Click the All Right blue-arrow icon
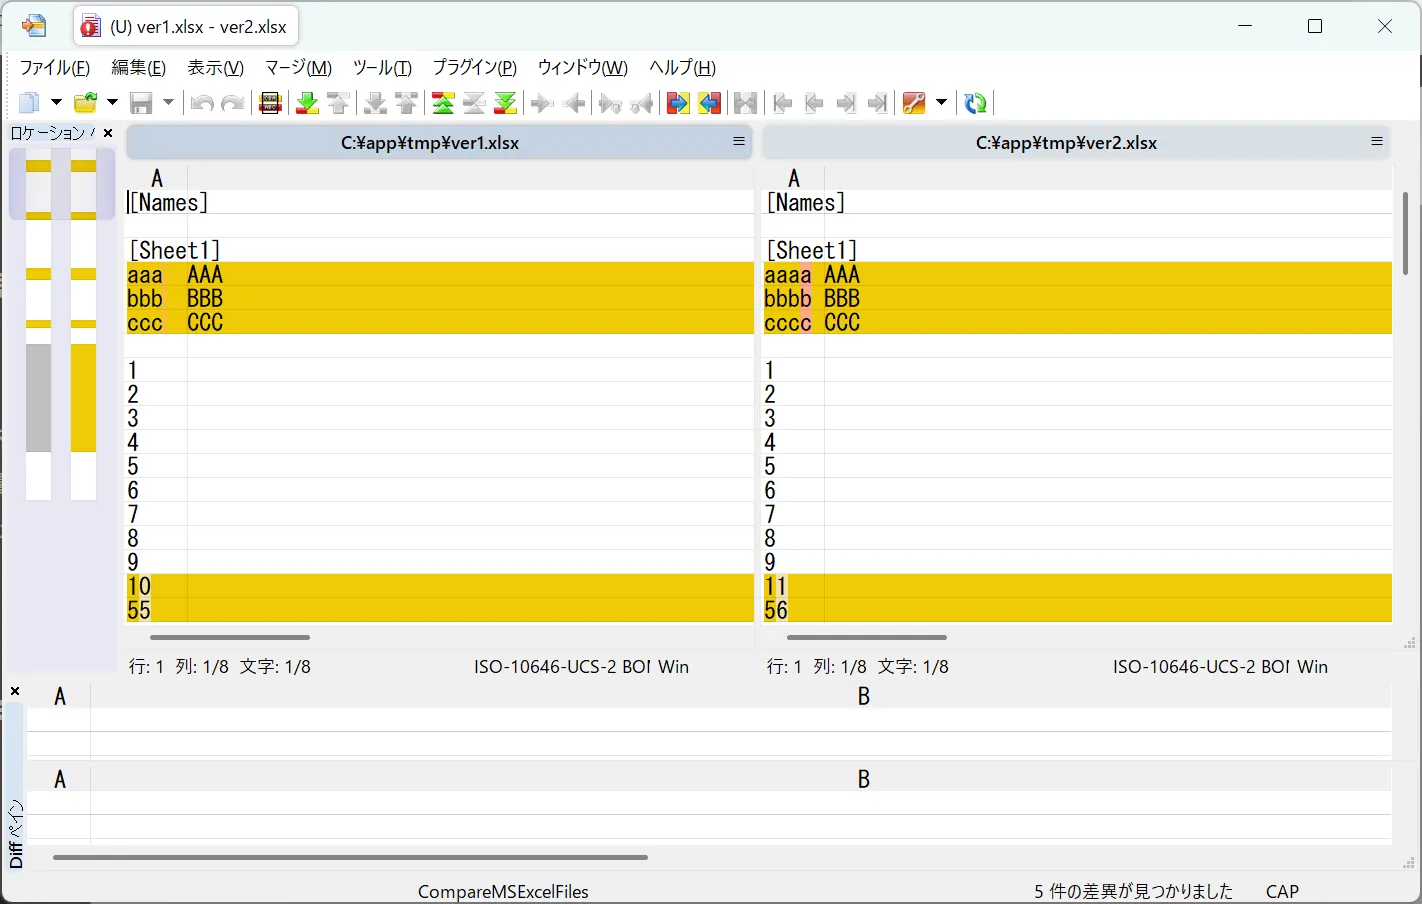 pyautogui.click(x=678, y=103)
